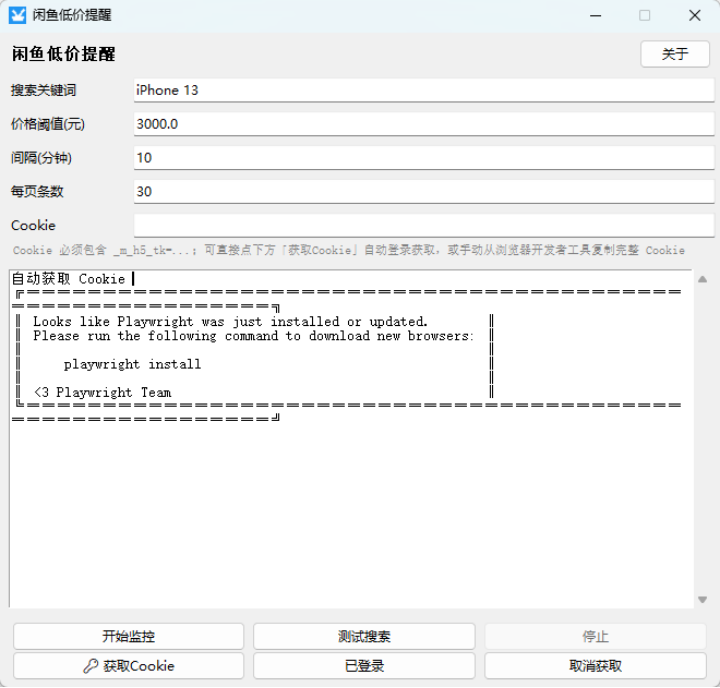Click the '<3 Playwright Team' line
This screenshot has height=688, width=720.
click(x=102, y=393)
